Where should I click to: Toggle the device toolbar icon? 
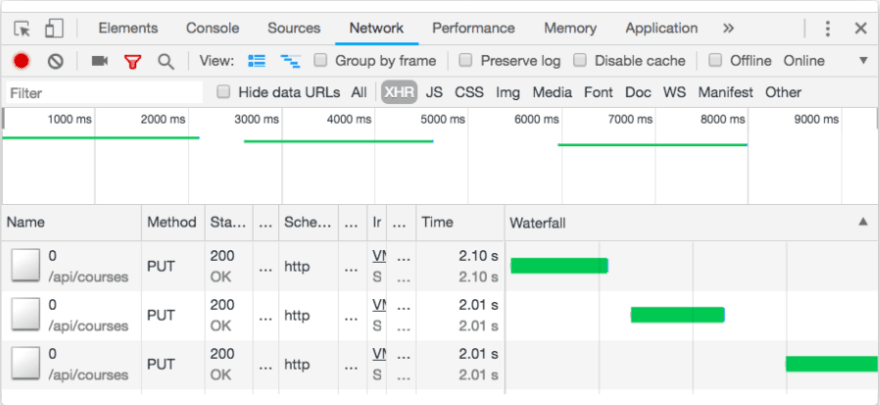pyautogui.click(x=54, y=28)
